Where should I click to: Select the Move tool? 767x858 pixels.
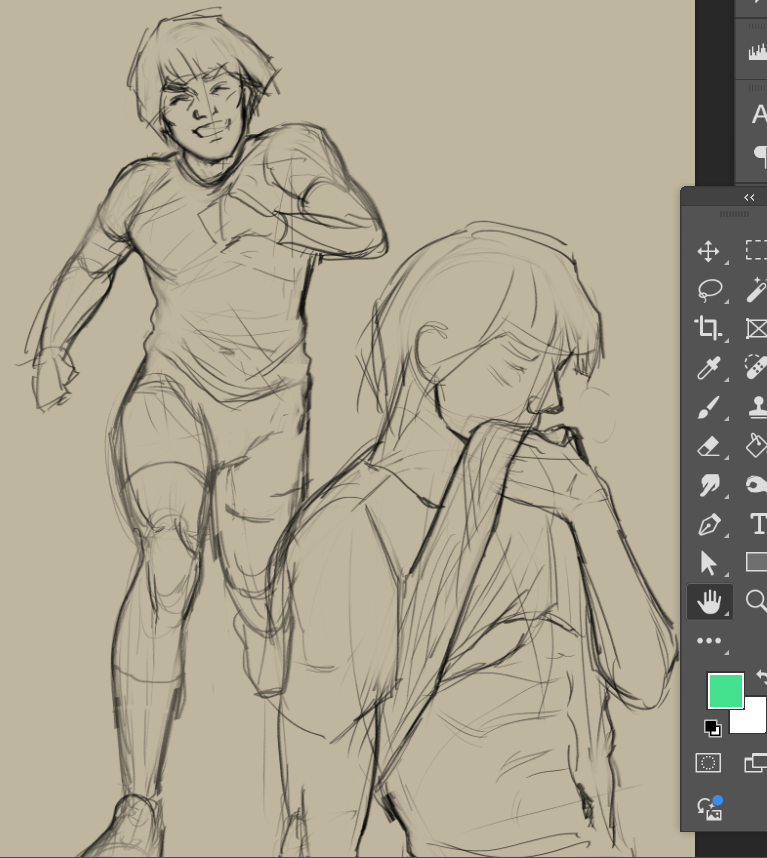click(708, 251)
